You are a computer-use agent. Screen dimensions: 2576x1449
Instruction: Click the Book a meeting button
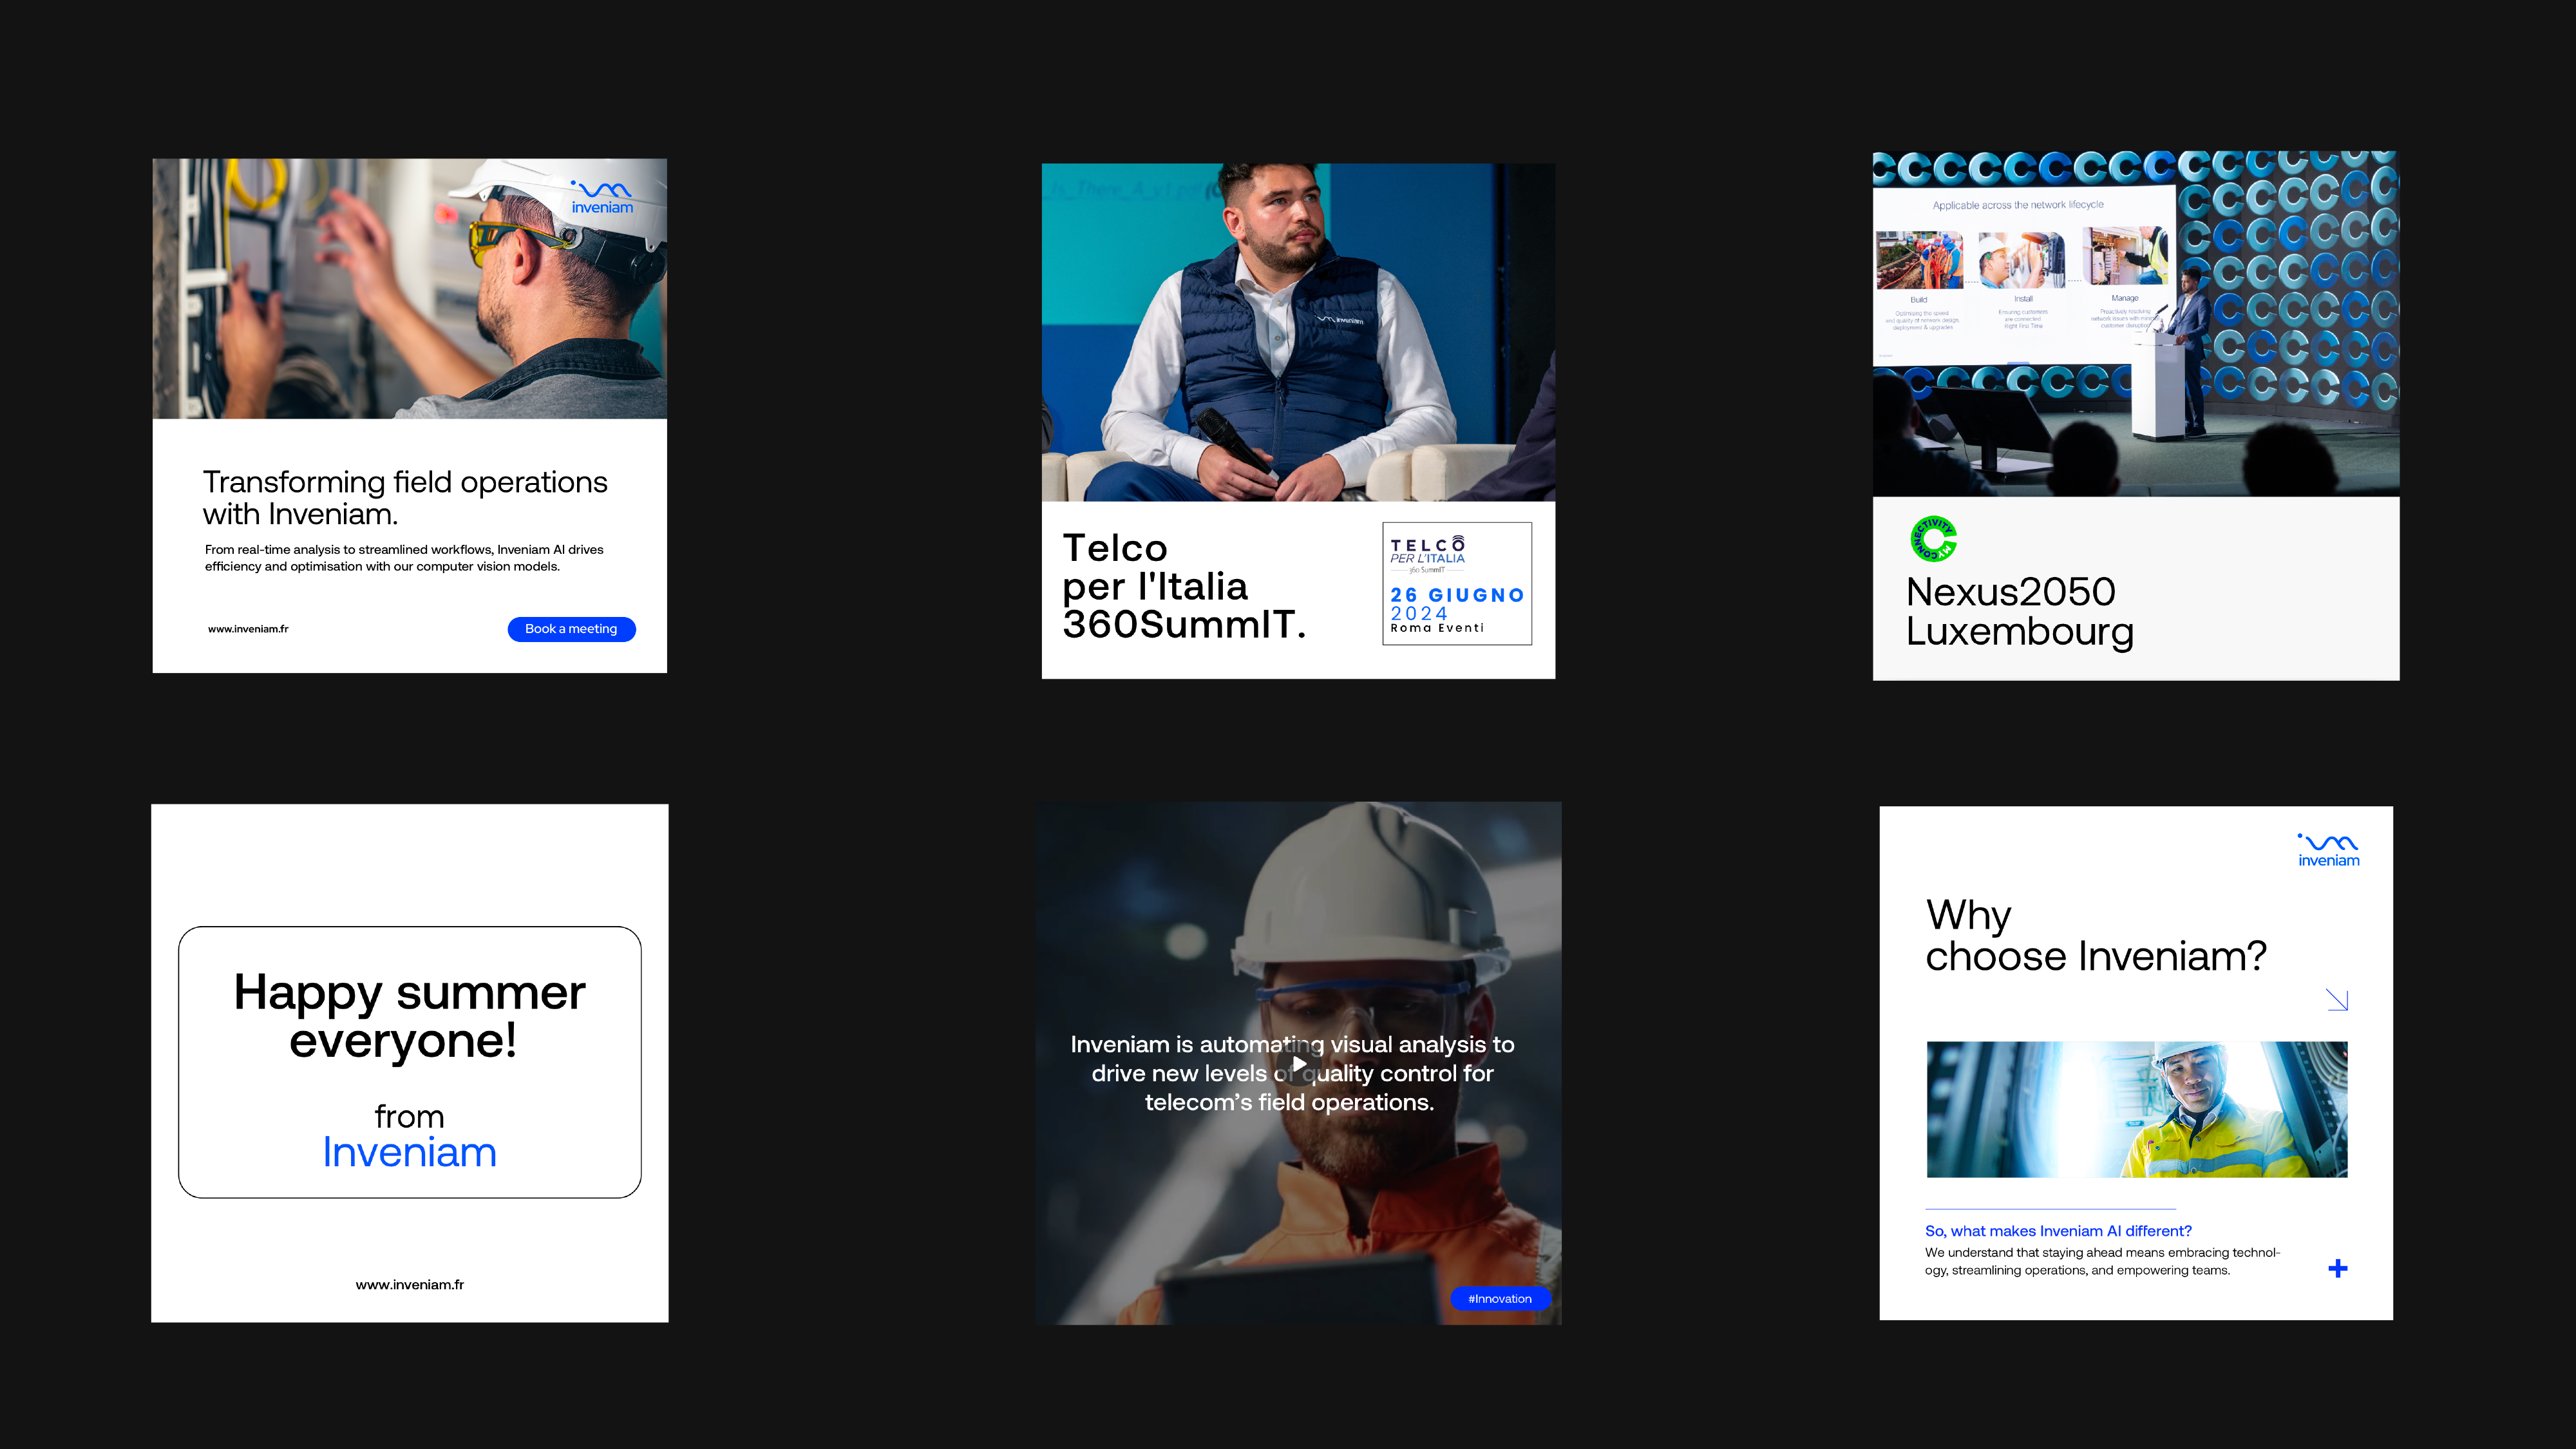coord(571,629)
